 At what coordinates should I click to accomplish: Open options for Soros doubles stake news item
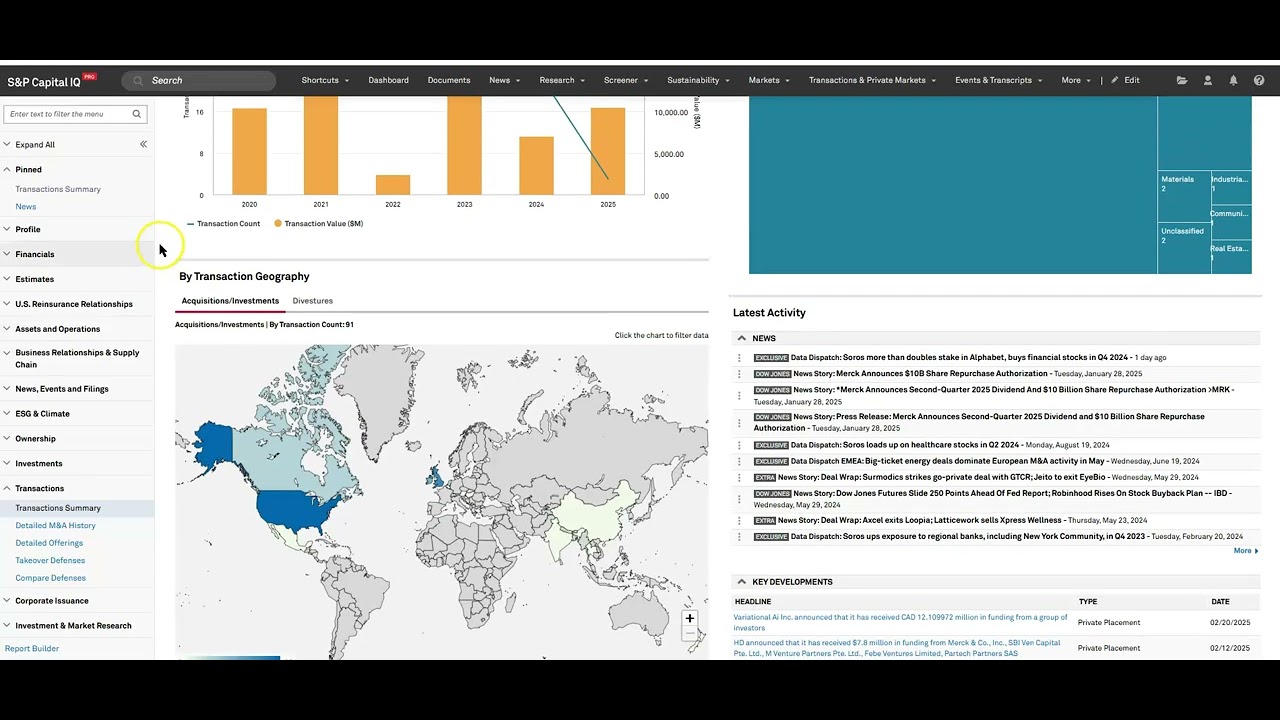click(x=740, y=357)
